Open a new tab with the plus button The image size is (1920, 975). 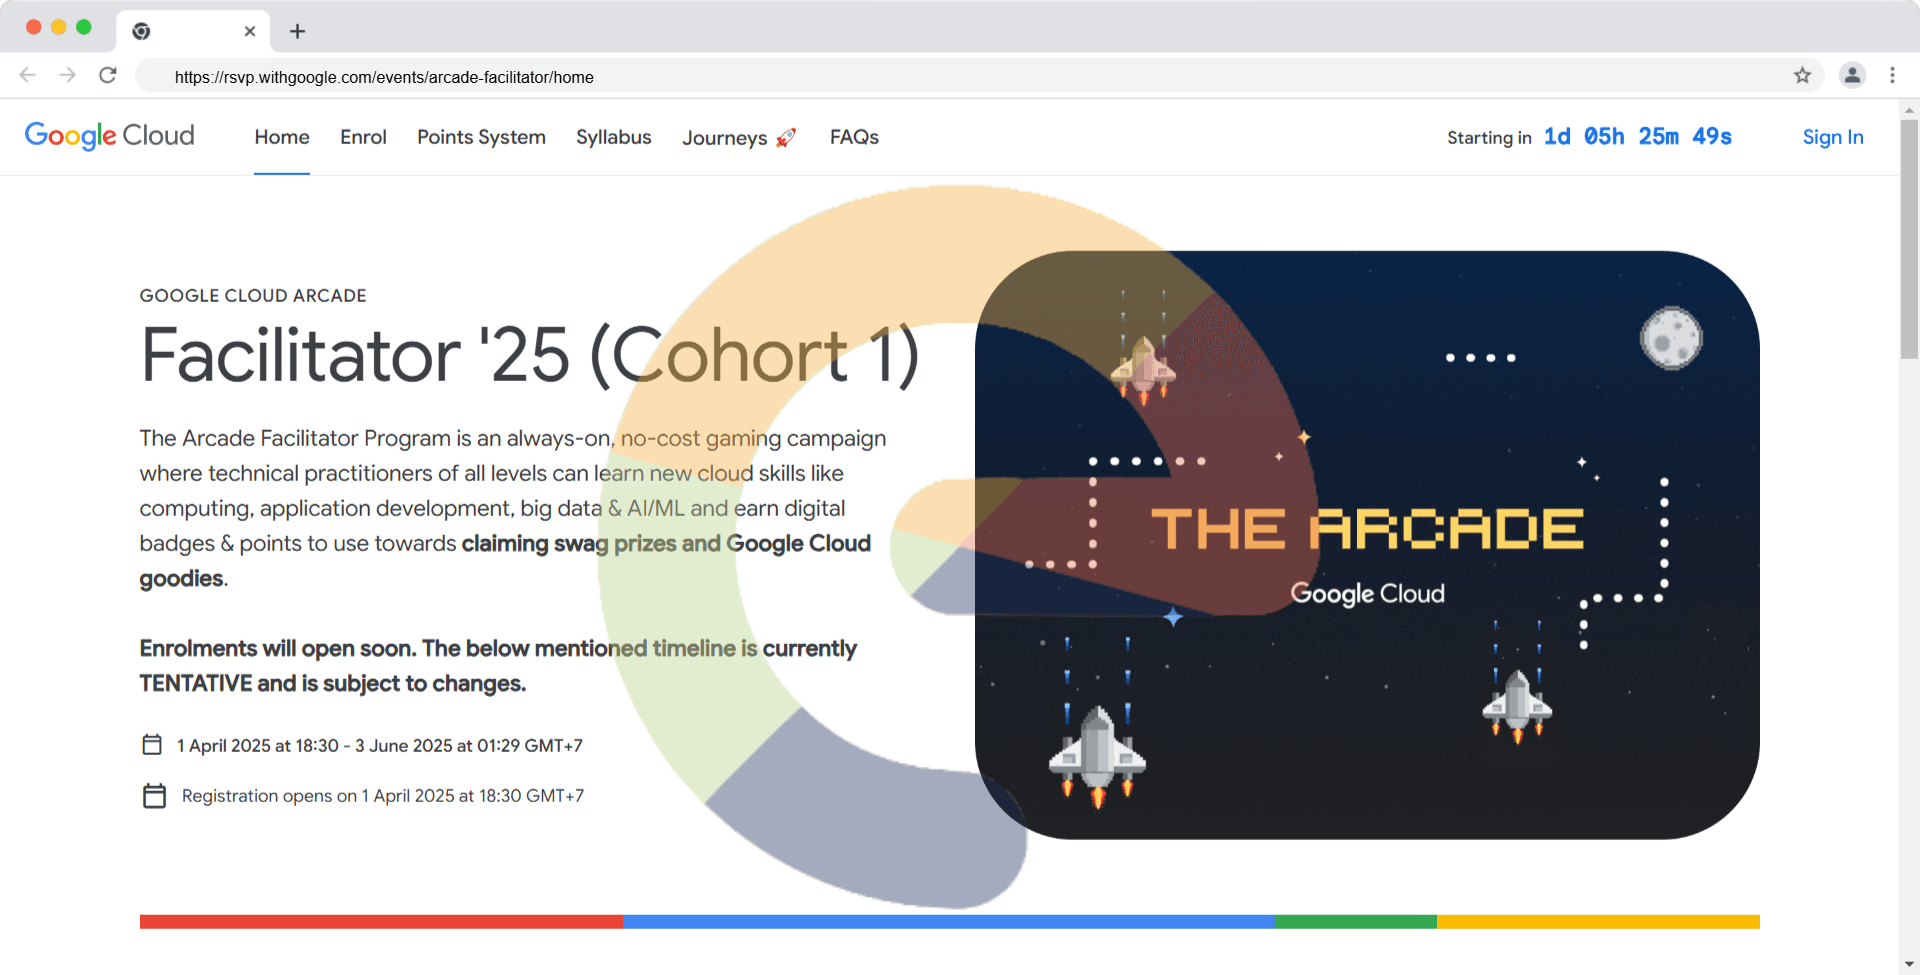pos(297,31)
